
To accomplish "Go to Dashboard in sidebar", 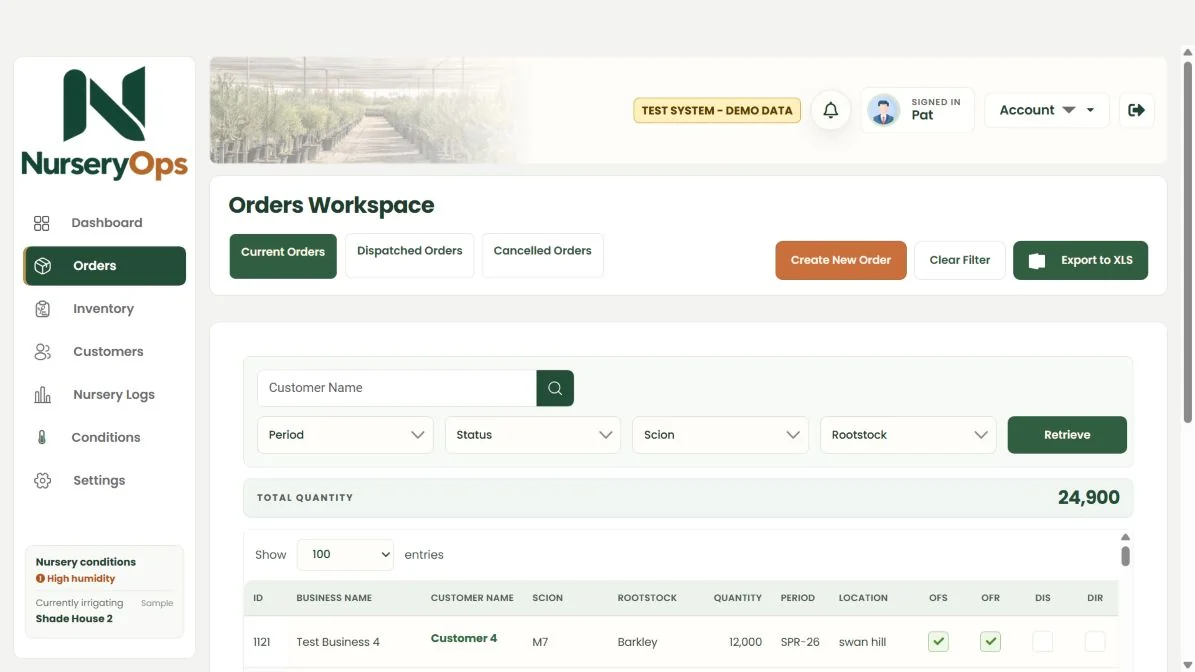I will [104, 223].
